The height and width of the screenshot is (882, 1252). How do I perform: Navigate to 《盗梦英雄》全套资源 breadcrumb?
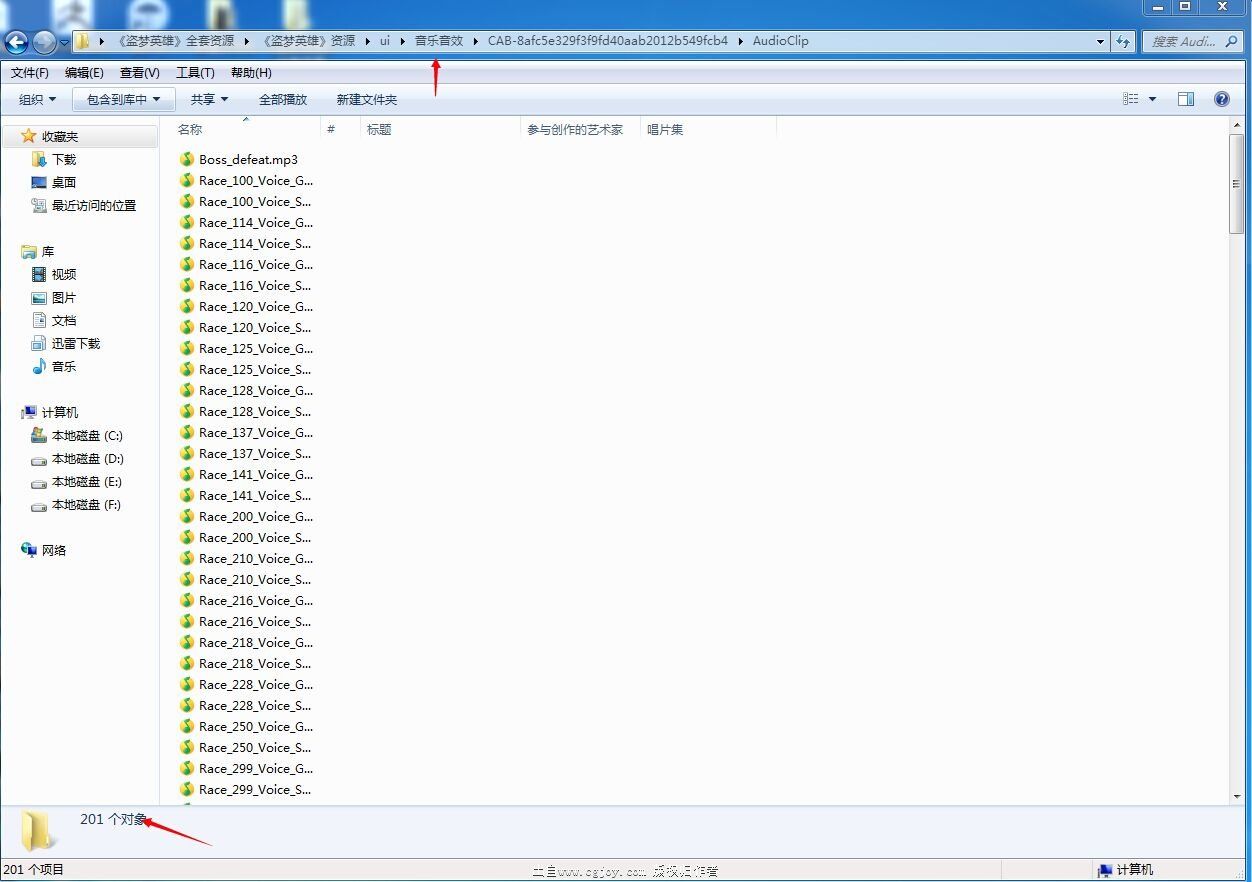click(175, 41)
